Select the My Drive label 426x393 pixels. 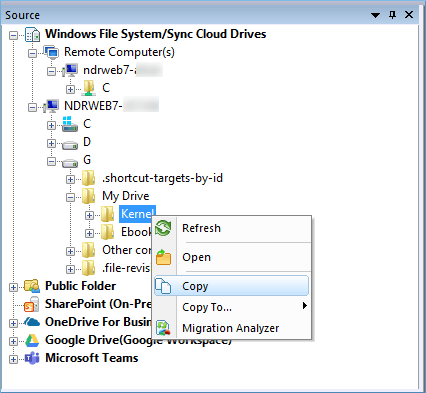click(126, 196)
